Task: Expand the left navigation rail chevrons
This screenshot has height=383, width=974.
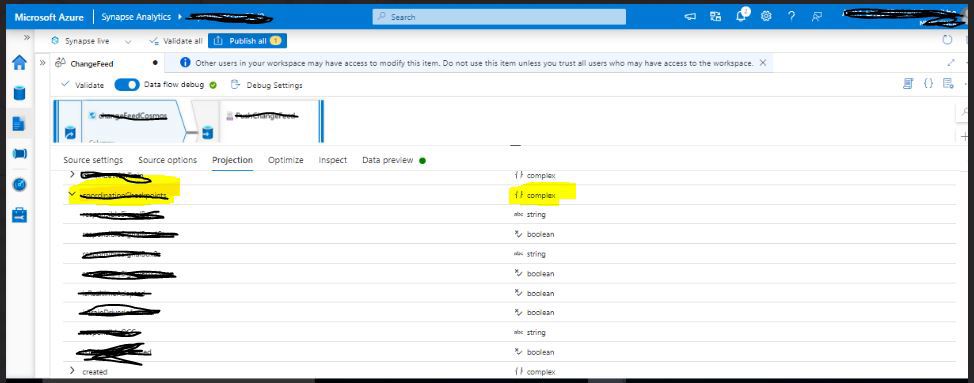Action: coord(27,38)
